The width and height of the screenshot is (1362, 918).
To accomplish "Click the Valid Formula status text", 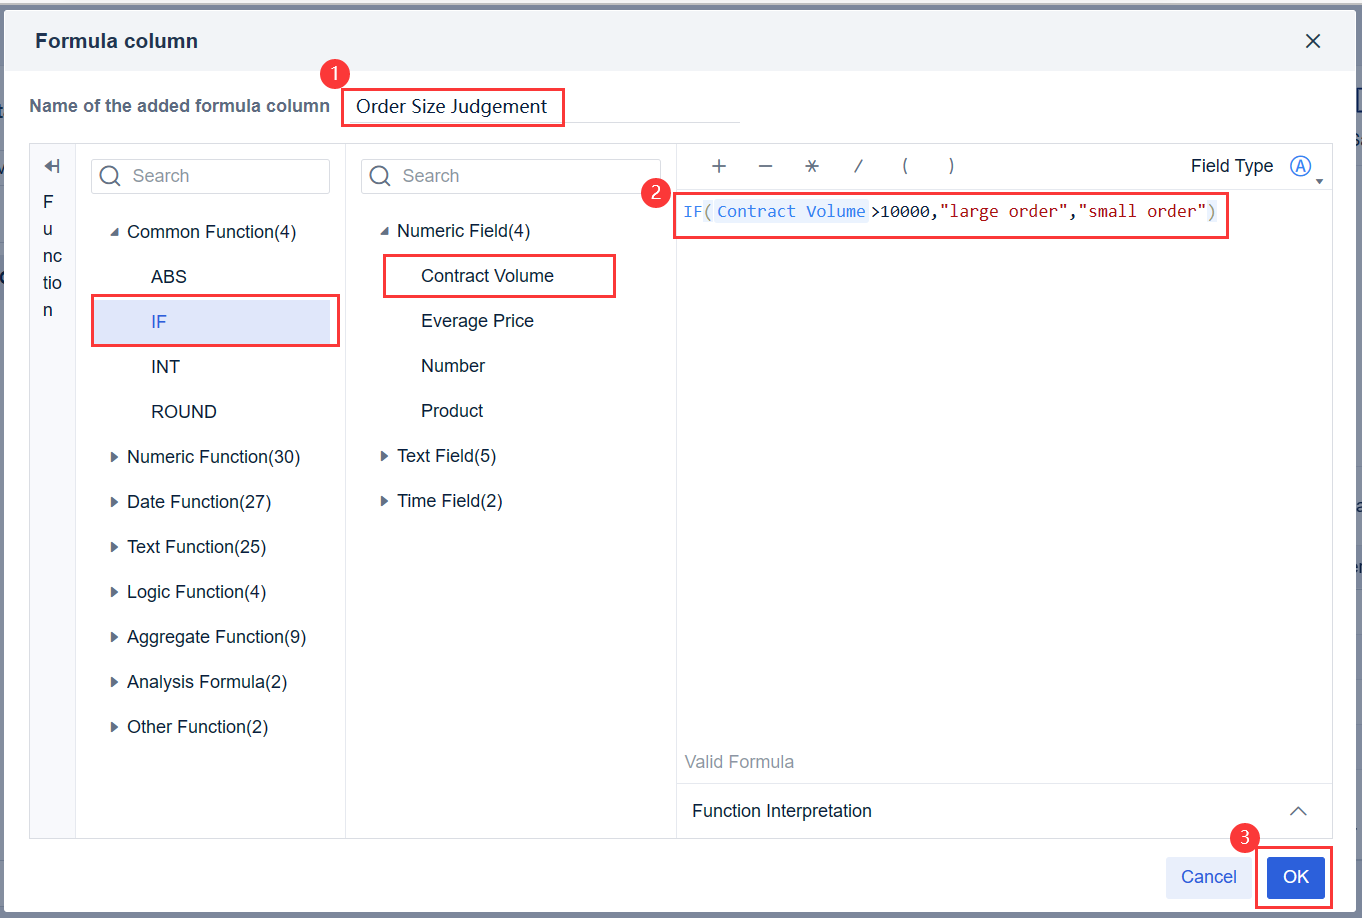I will coord(739,762).
